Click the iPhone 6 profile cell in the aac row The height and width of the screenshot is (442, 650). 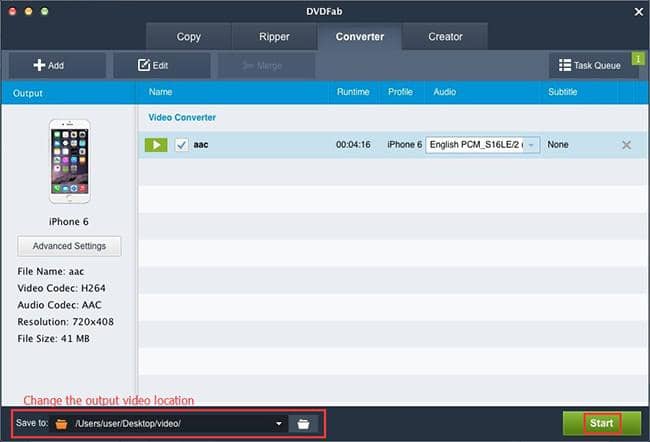click(405, 145)
